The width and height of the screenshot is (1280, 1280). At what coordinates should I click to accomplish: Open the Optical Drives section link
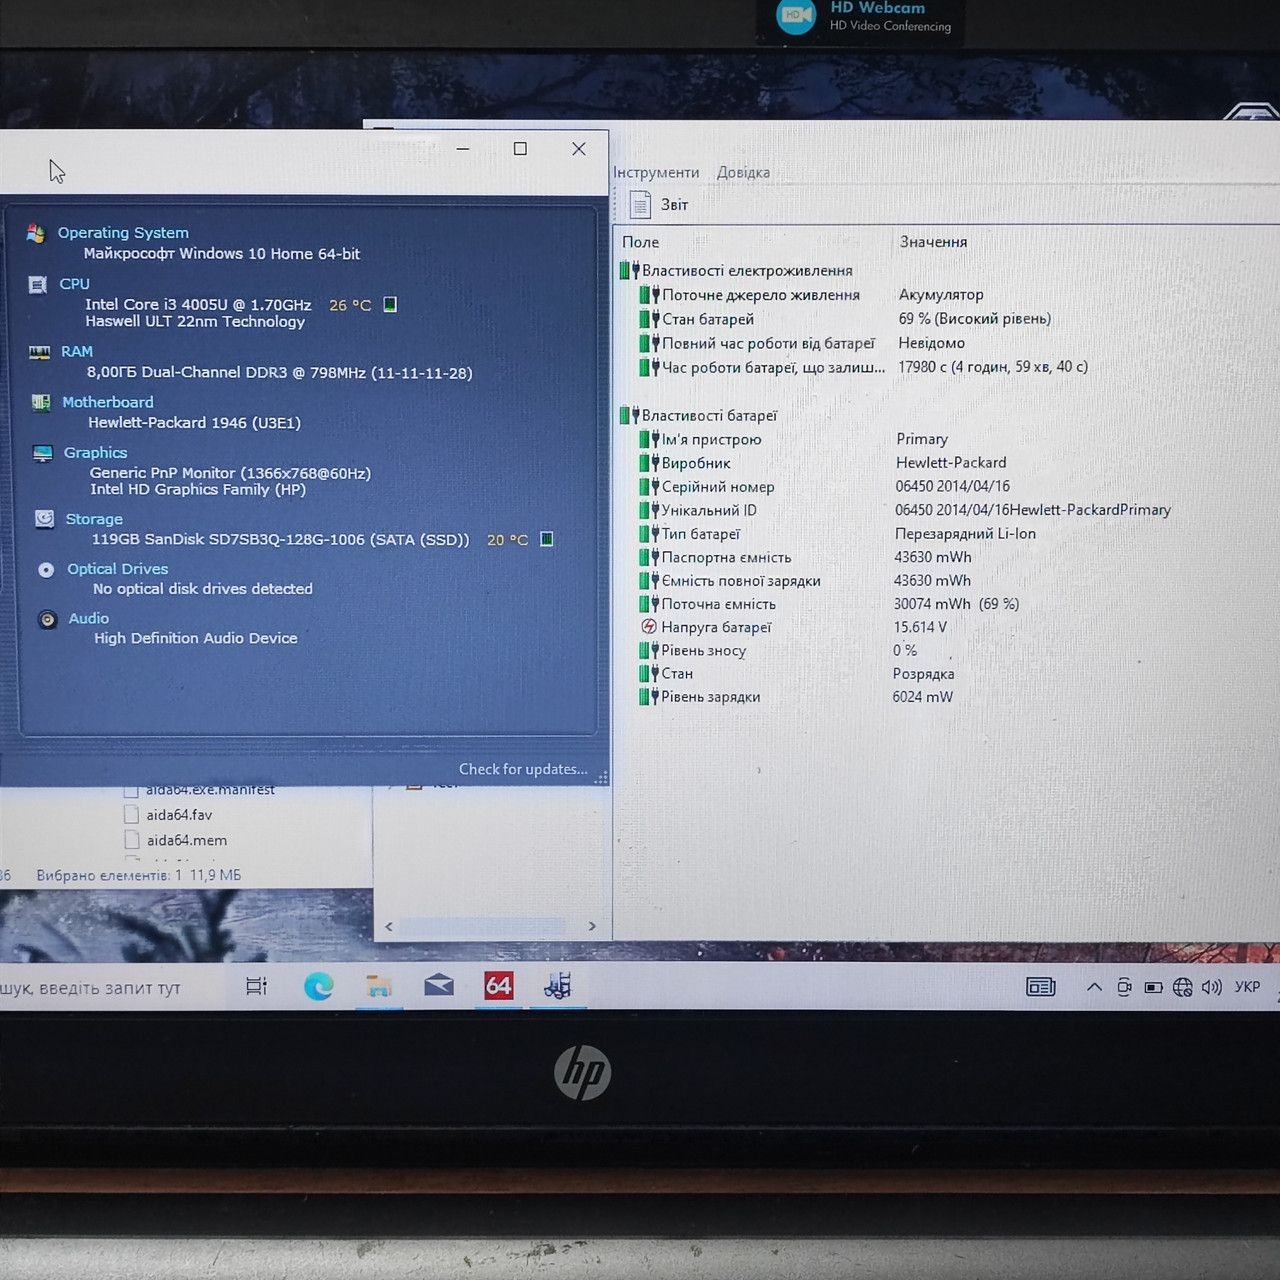[118, 569]
